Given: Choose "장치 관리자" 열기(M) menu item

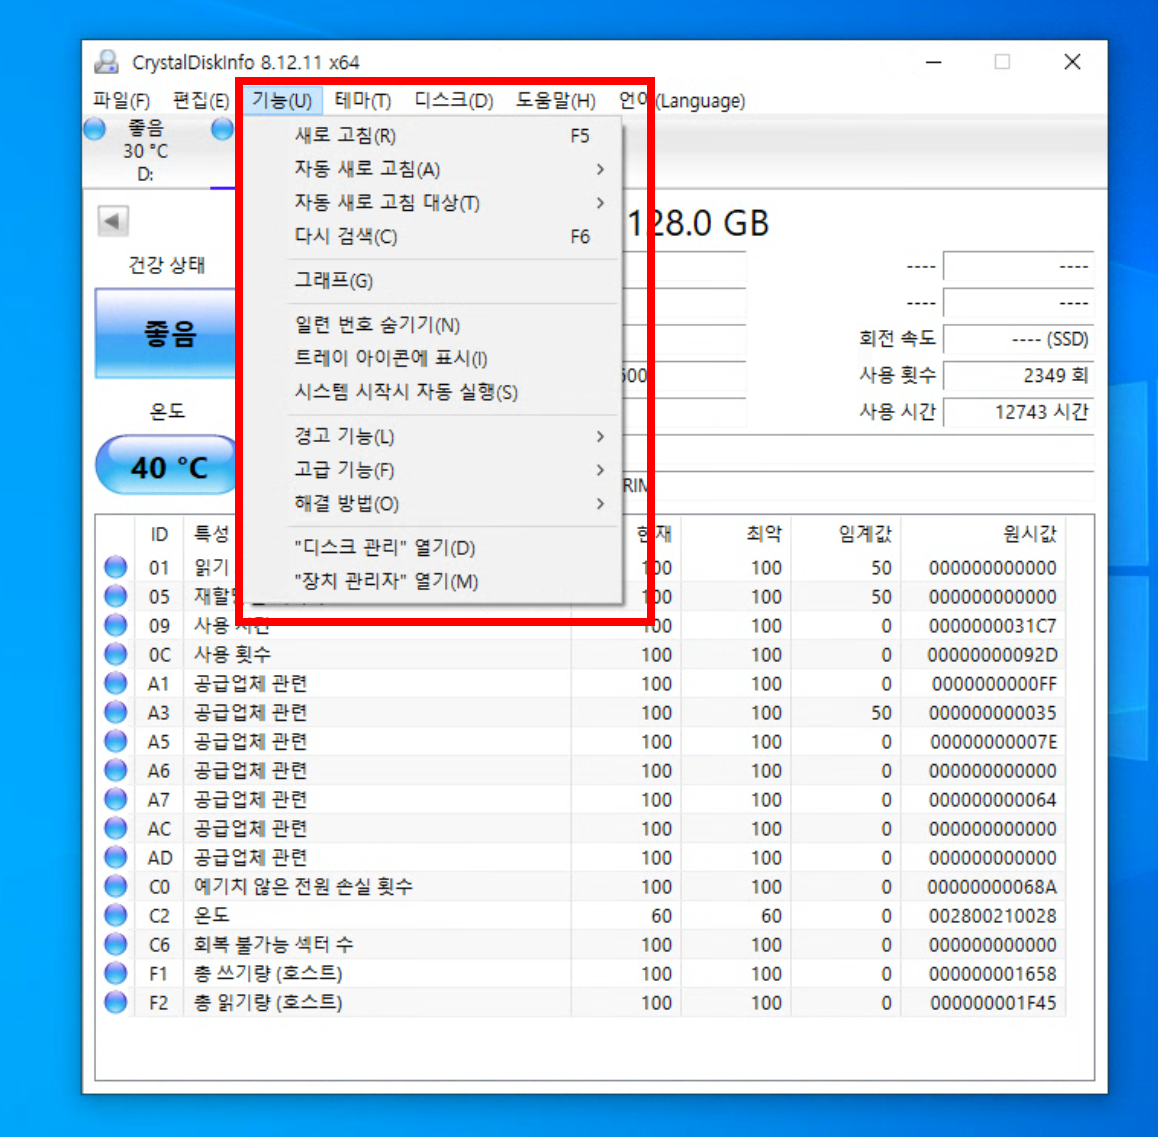Looking at the screenshot, I should [x=433, y=581].
